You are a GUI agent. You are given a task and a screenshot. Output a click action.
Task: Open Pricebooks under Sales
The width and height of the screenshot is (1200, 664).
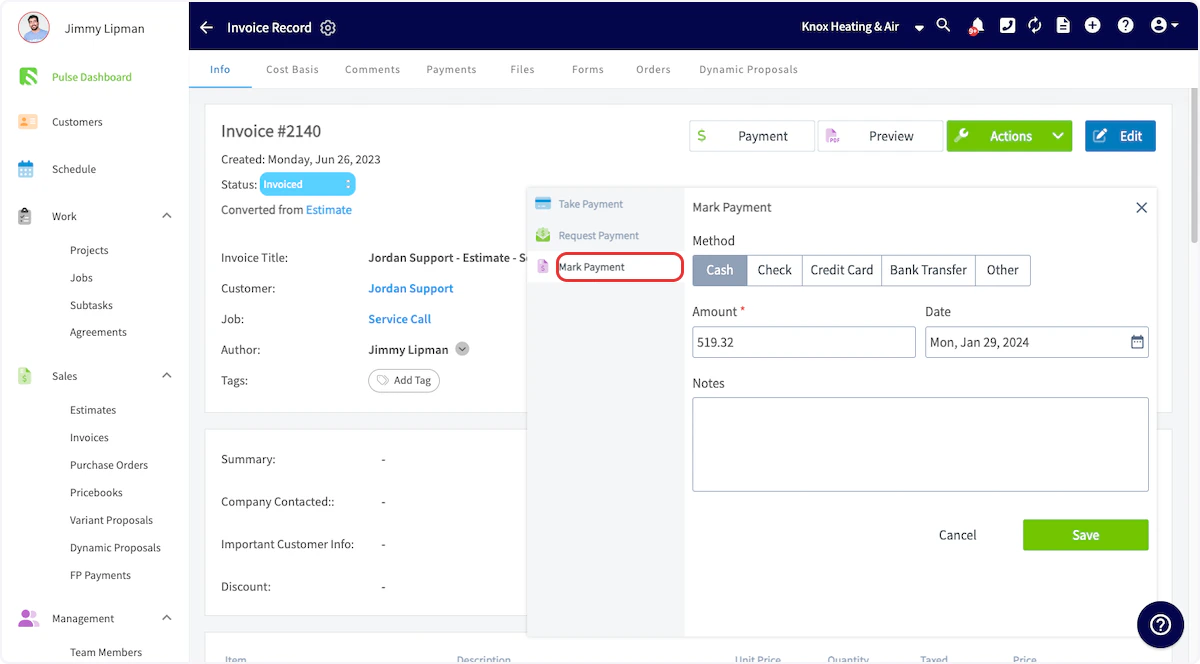tap(96, 493)
